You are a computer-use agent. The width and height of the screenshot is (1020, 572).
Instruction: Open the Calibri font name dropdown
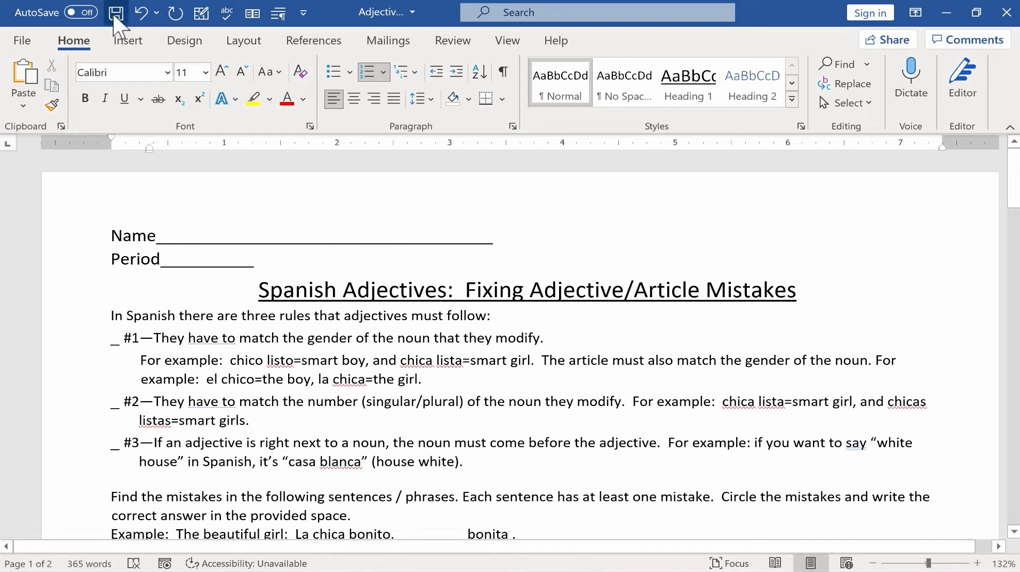pos(167,73)
